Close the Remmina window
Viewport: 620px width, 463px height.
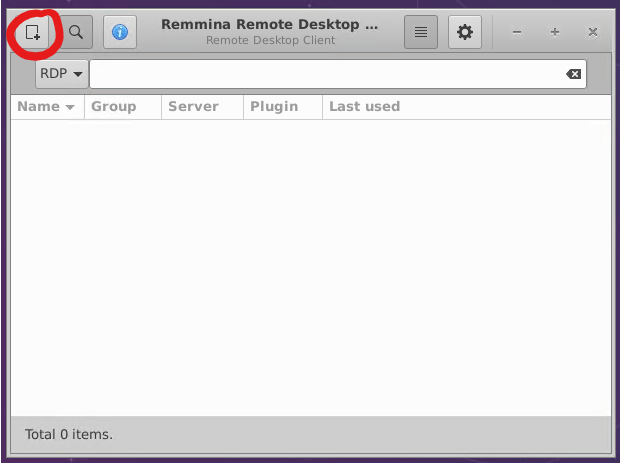pos(593,32)
